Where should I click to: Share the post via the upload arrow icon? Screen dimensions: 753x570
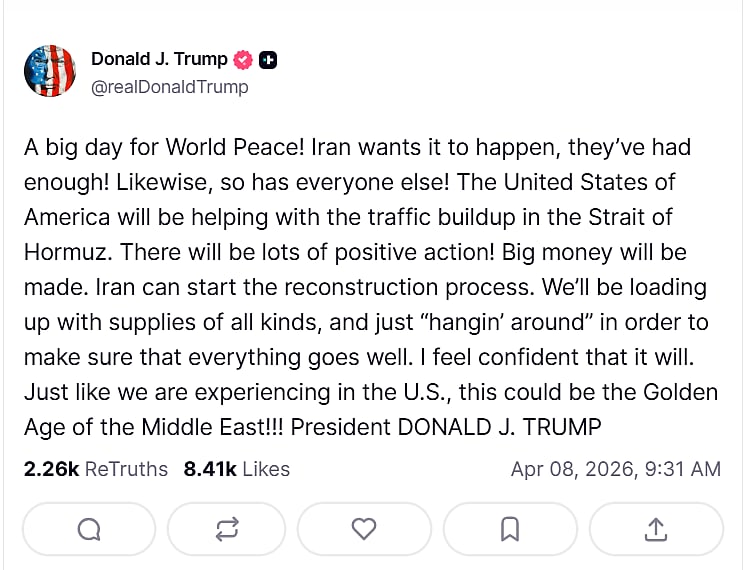656,528
